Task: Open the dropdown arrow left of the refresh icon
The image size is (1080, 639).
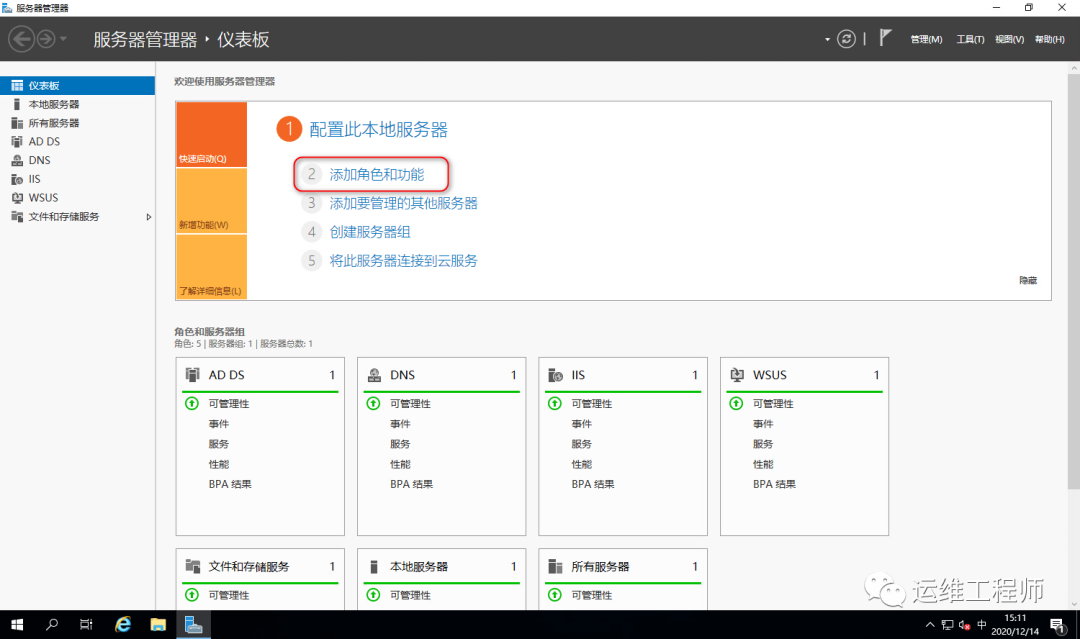Action: coord(827,39)
